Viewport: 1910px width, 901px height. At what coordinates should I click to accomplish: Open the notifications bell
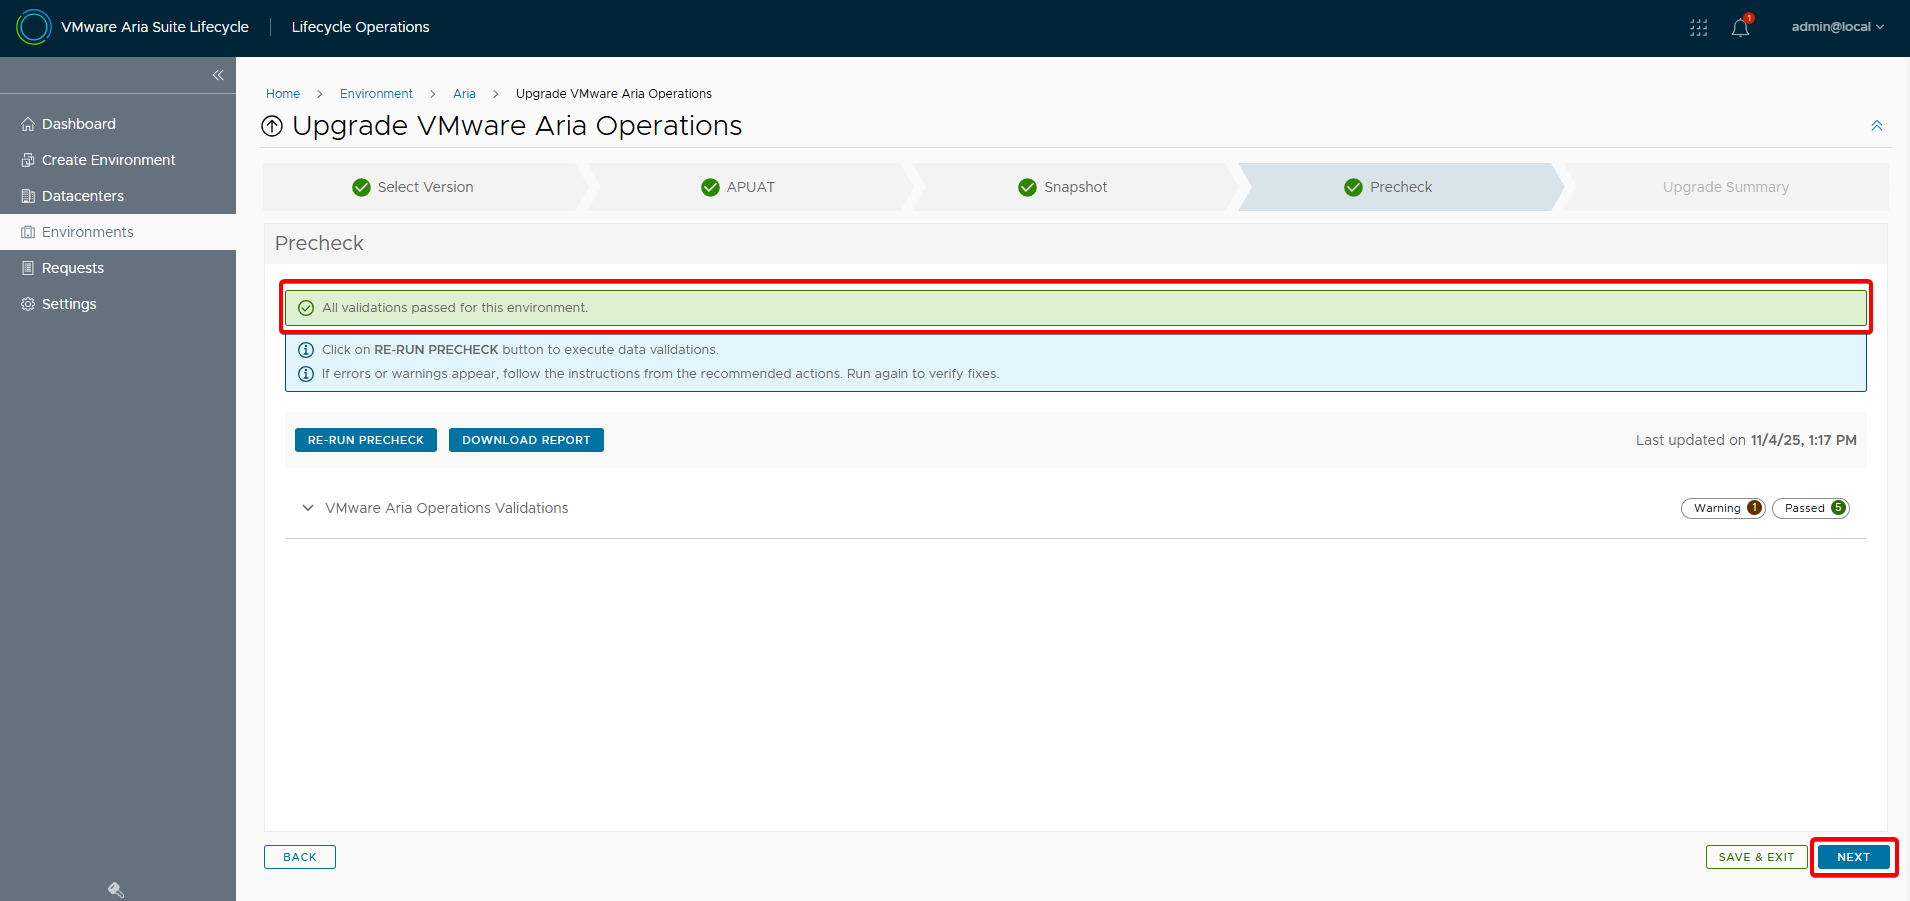pos(1740,28)
